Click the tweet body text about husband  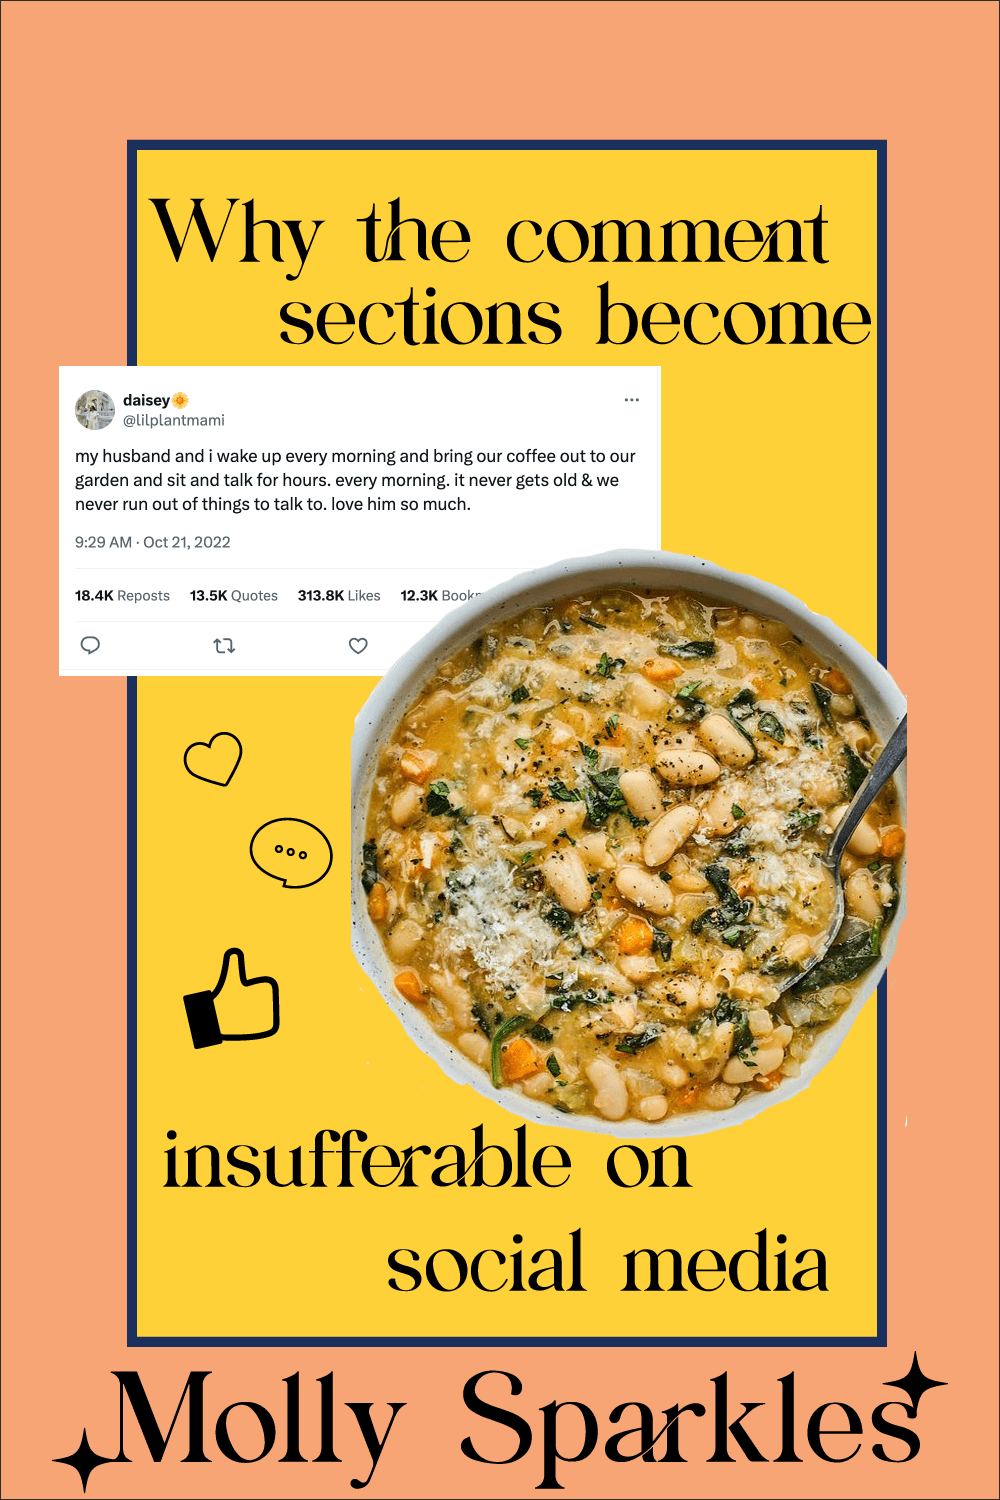click(355, 480)
